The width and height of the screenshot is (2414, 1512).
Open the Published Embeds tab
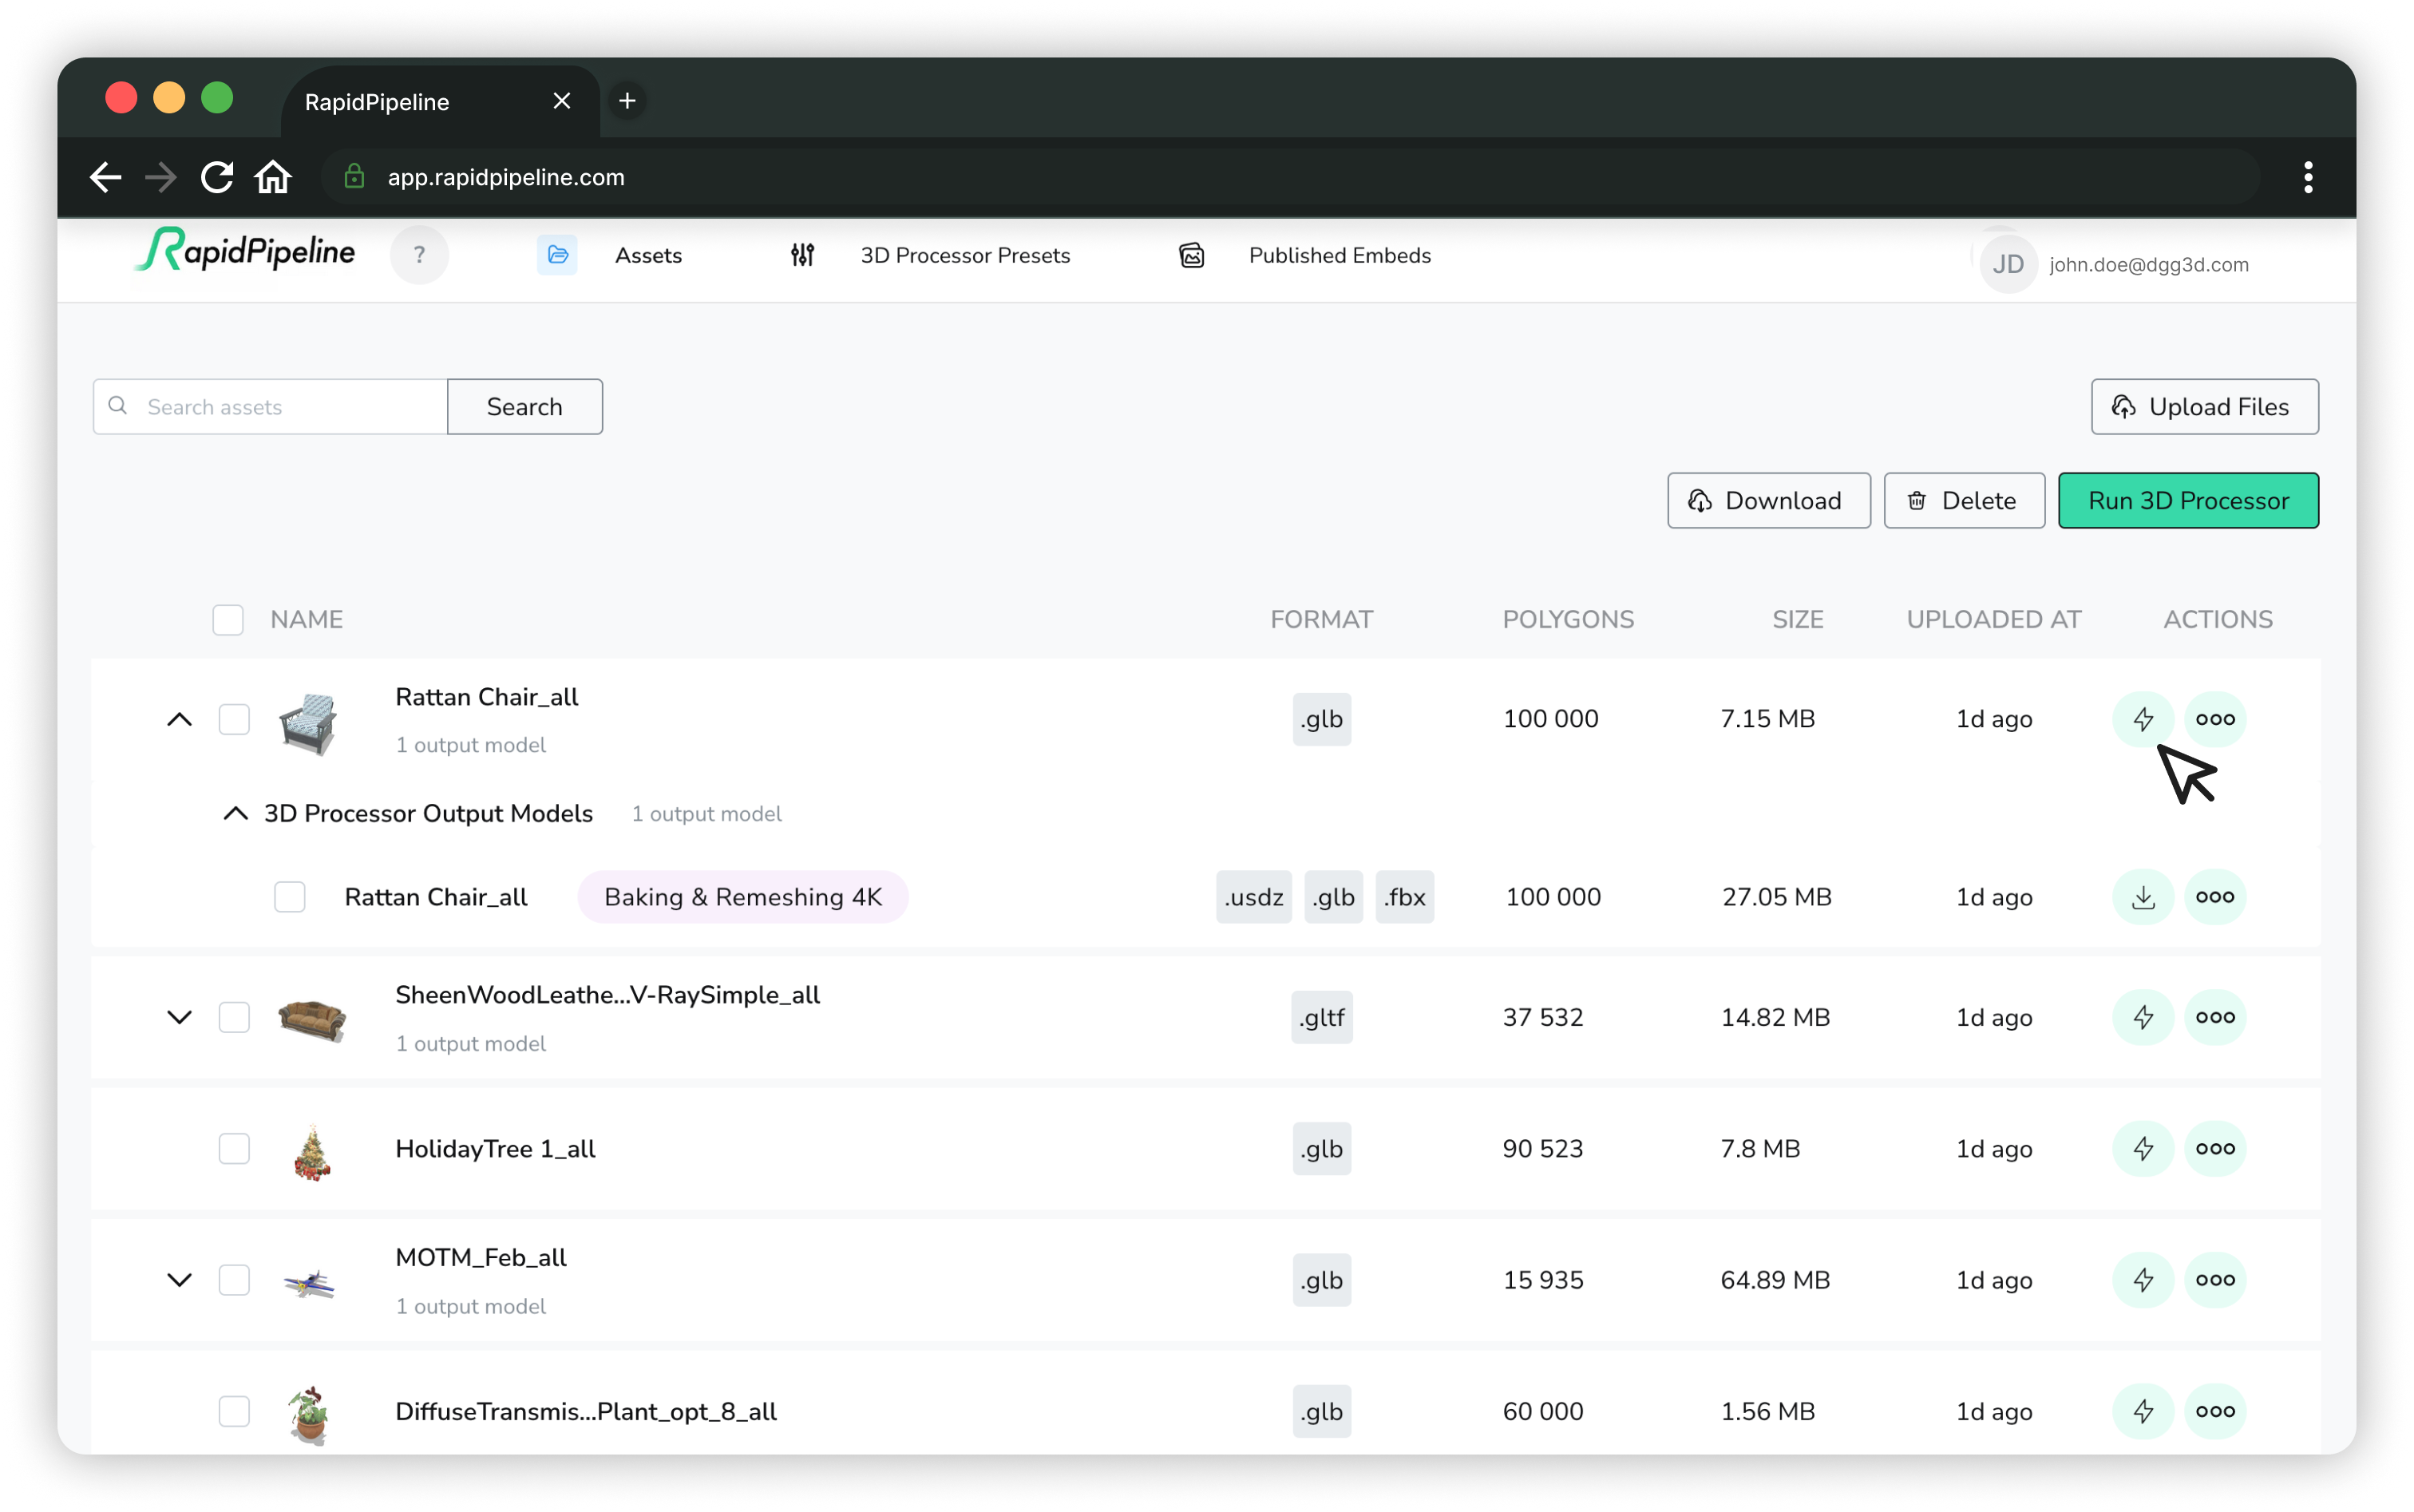click(x=1340, y=255)
